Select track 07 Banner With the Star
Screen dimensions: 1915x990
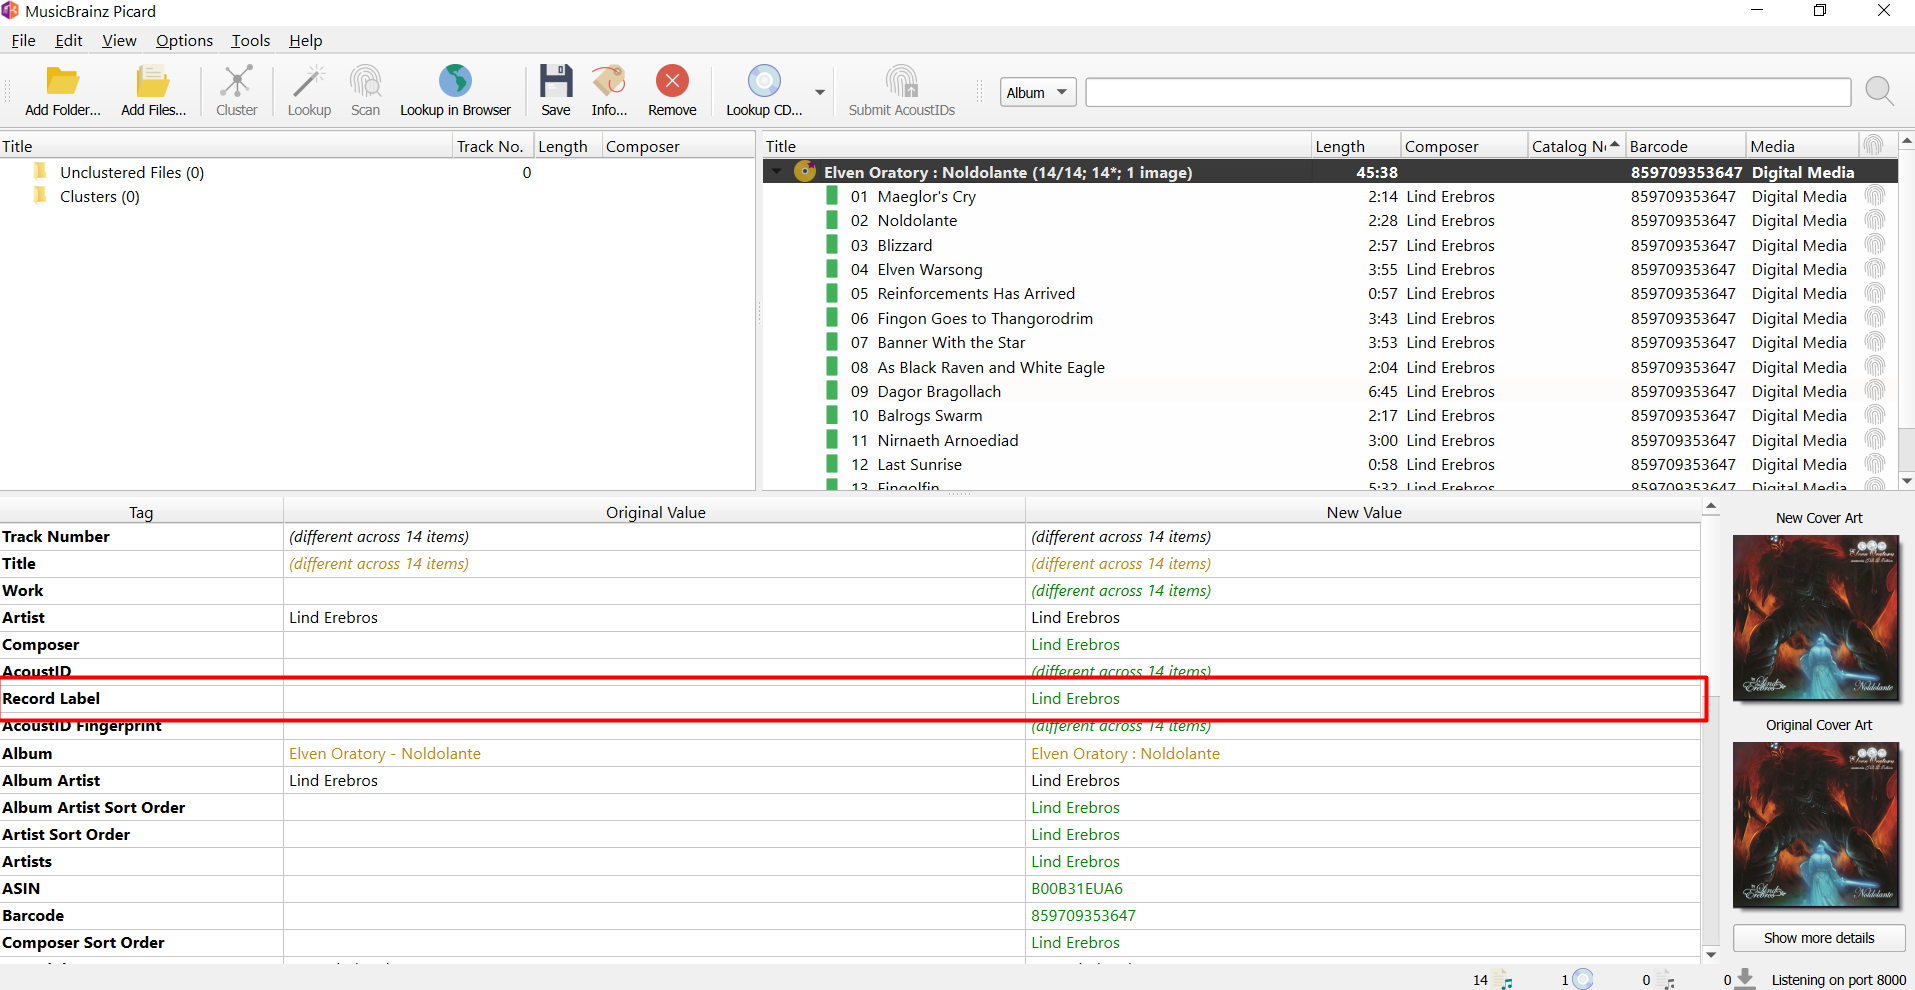tap(951, 342)
